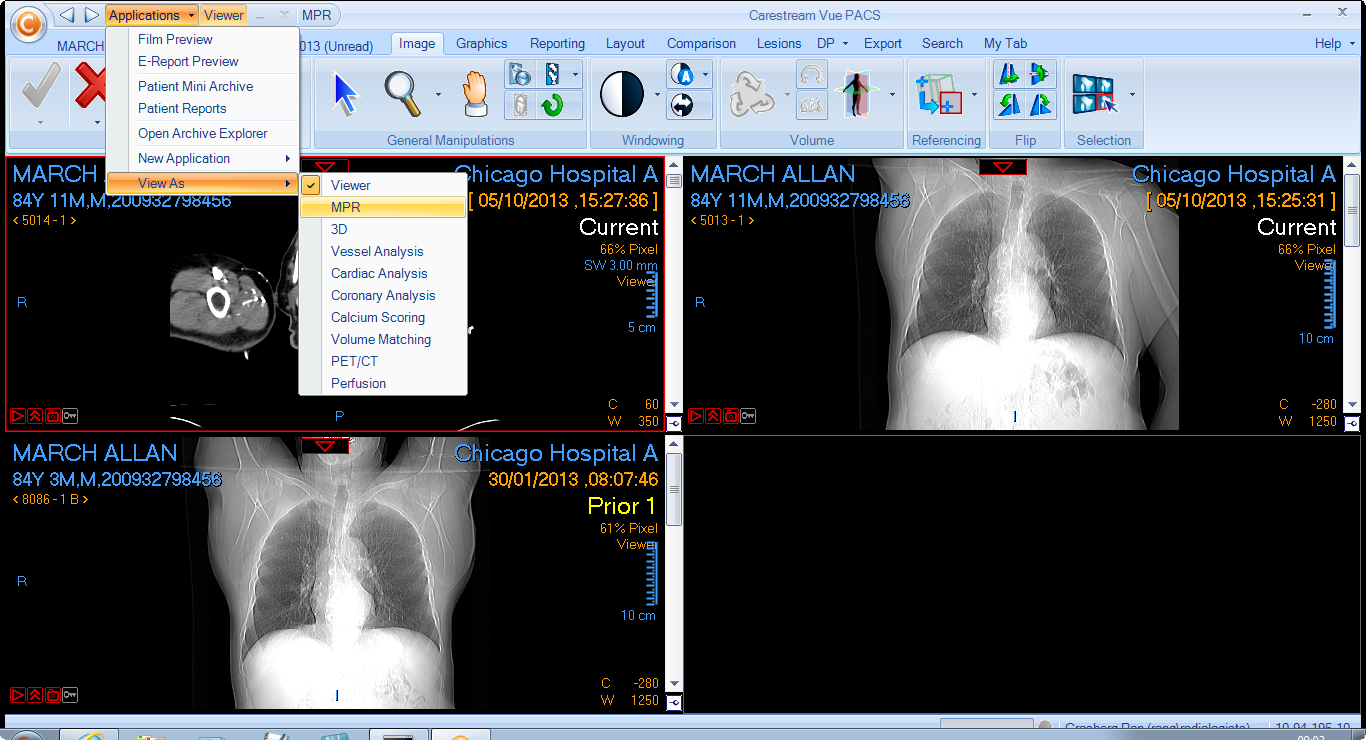Expand the zoom tool dropdown arrow
The width and height of the screenshot is (1366, 740).
(x=438, y=95)
